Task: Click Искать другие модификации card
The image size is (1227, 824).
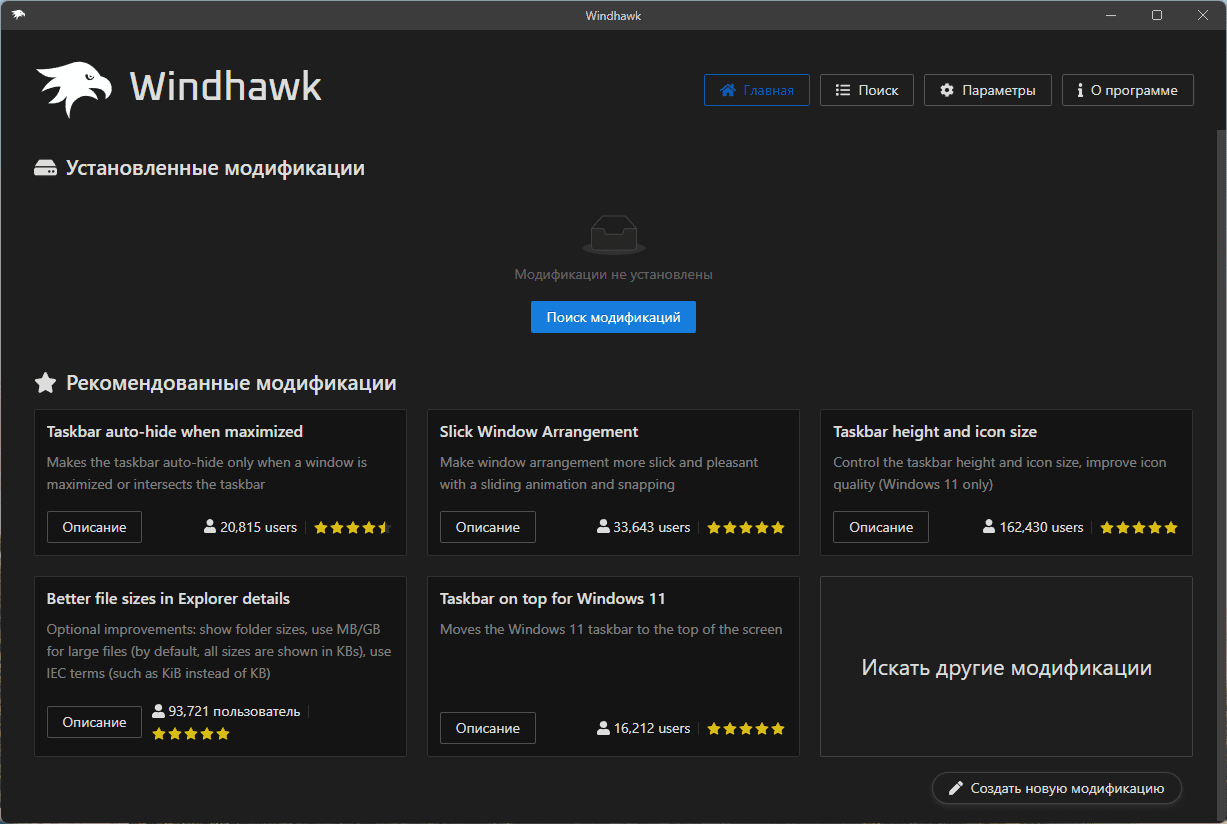Action: [x=1006, y=667]
